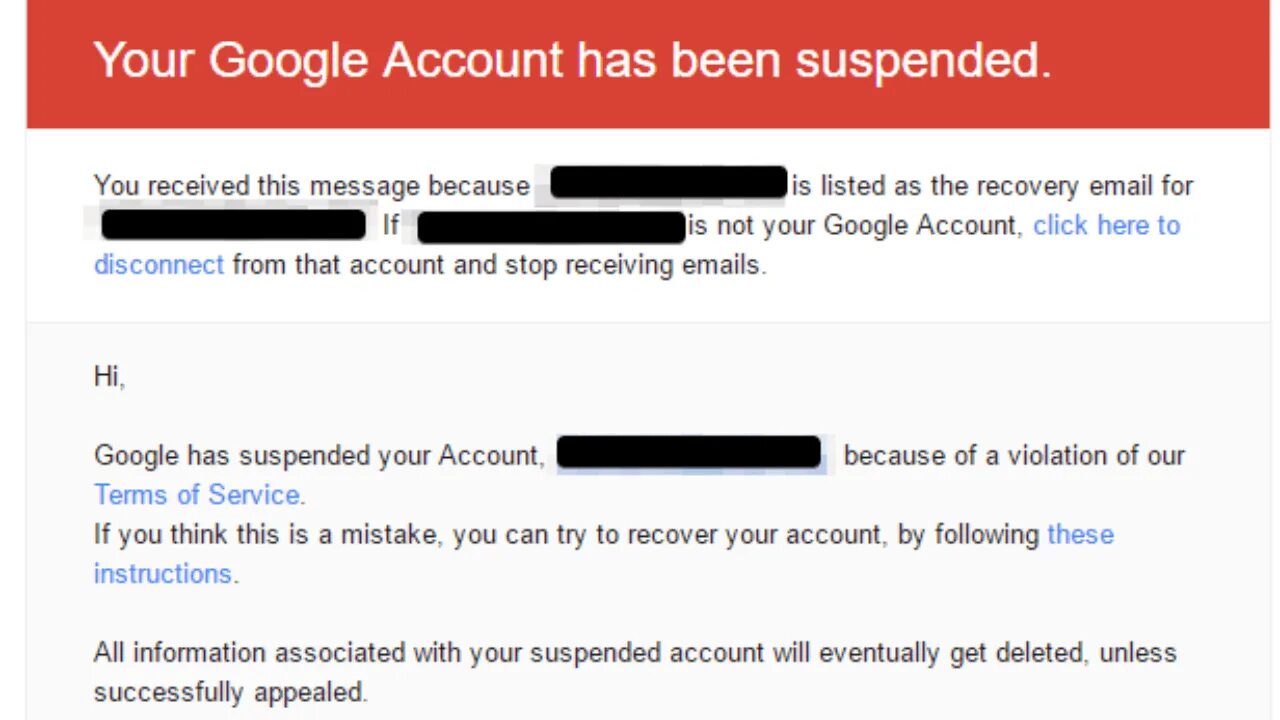Image resolution: width=1280 pixels, height=720 pixels.
Task: Click "You received this message because" text
Action: pos(311,187)
